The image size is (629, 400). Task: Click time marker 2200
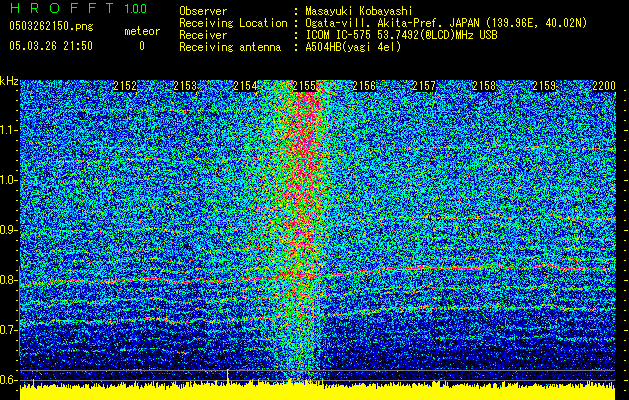604,86
